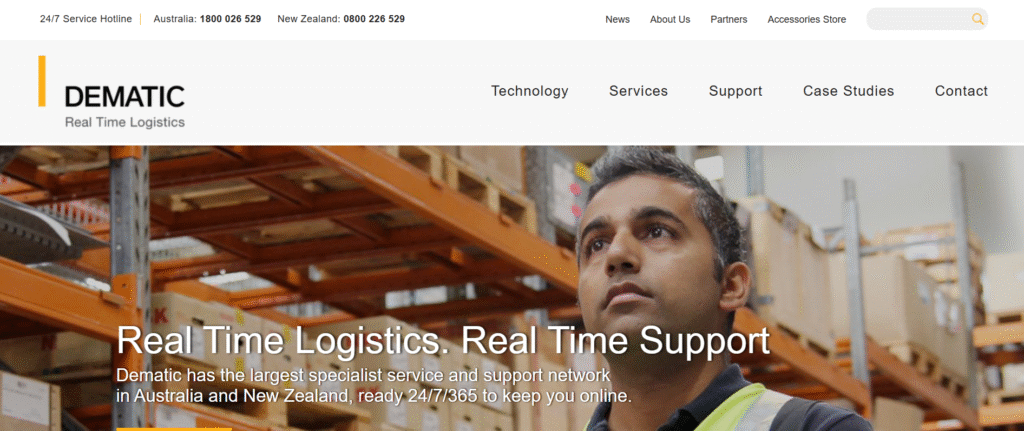Image resolution: width=1024 pixels, height=431 pixels.
Task: Click the New Zealand number 0800 226 529
Action: coord(374,19)
